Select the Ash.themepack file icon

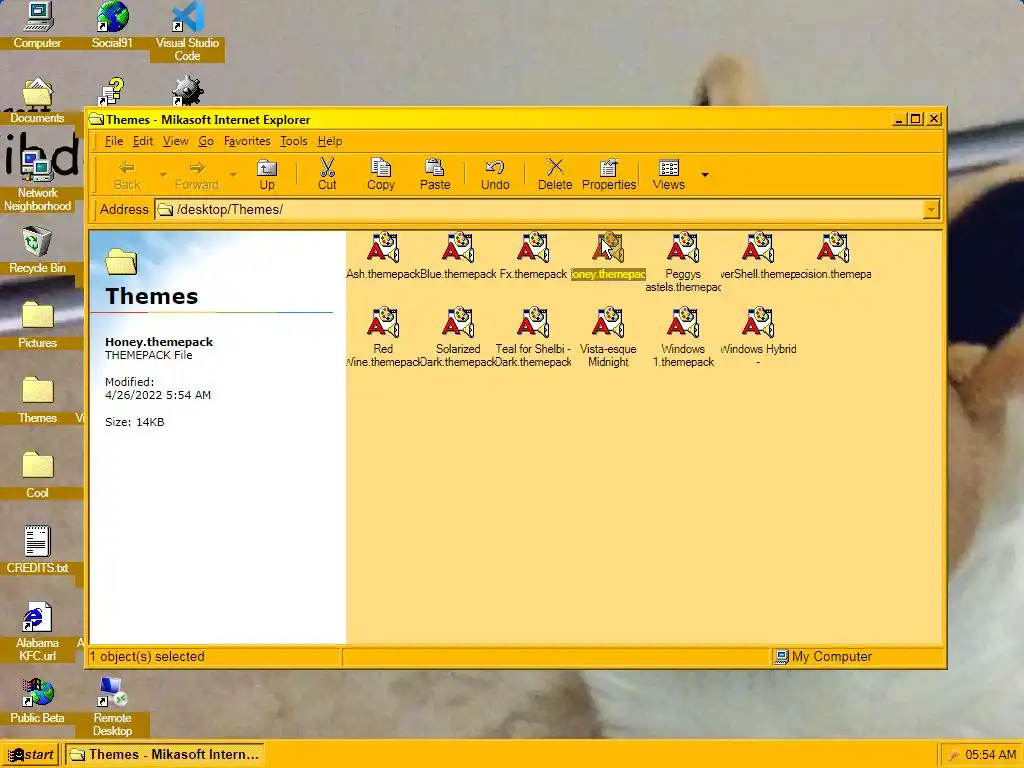tap(383, 248)
